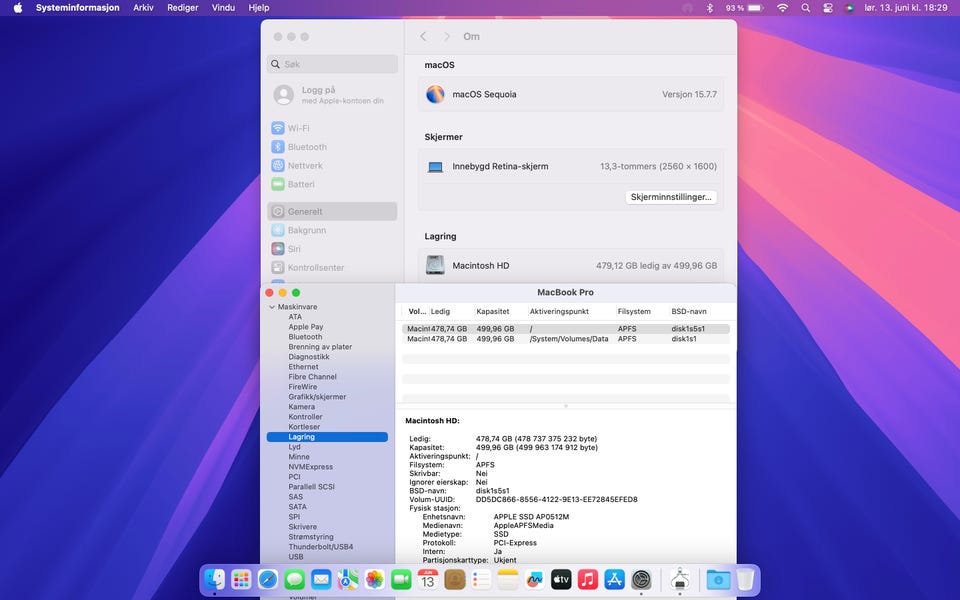Open Mail app in the Dock
The image size is (960, 600).
(321, 579)
